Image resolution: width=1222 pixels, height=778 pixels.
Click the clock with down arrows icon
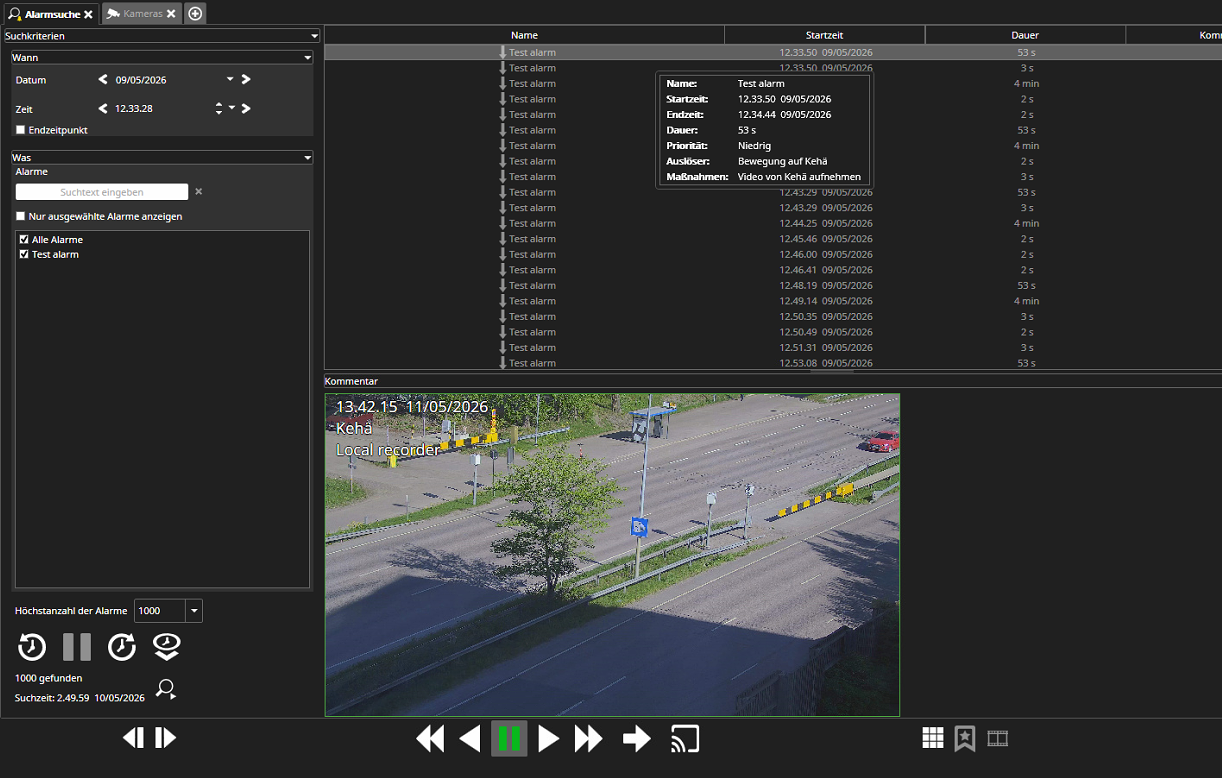pyautogui.click(x=166, y=647)
